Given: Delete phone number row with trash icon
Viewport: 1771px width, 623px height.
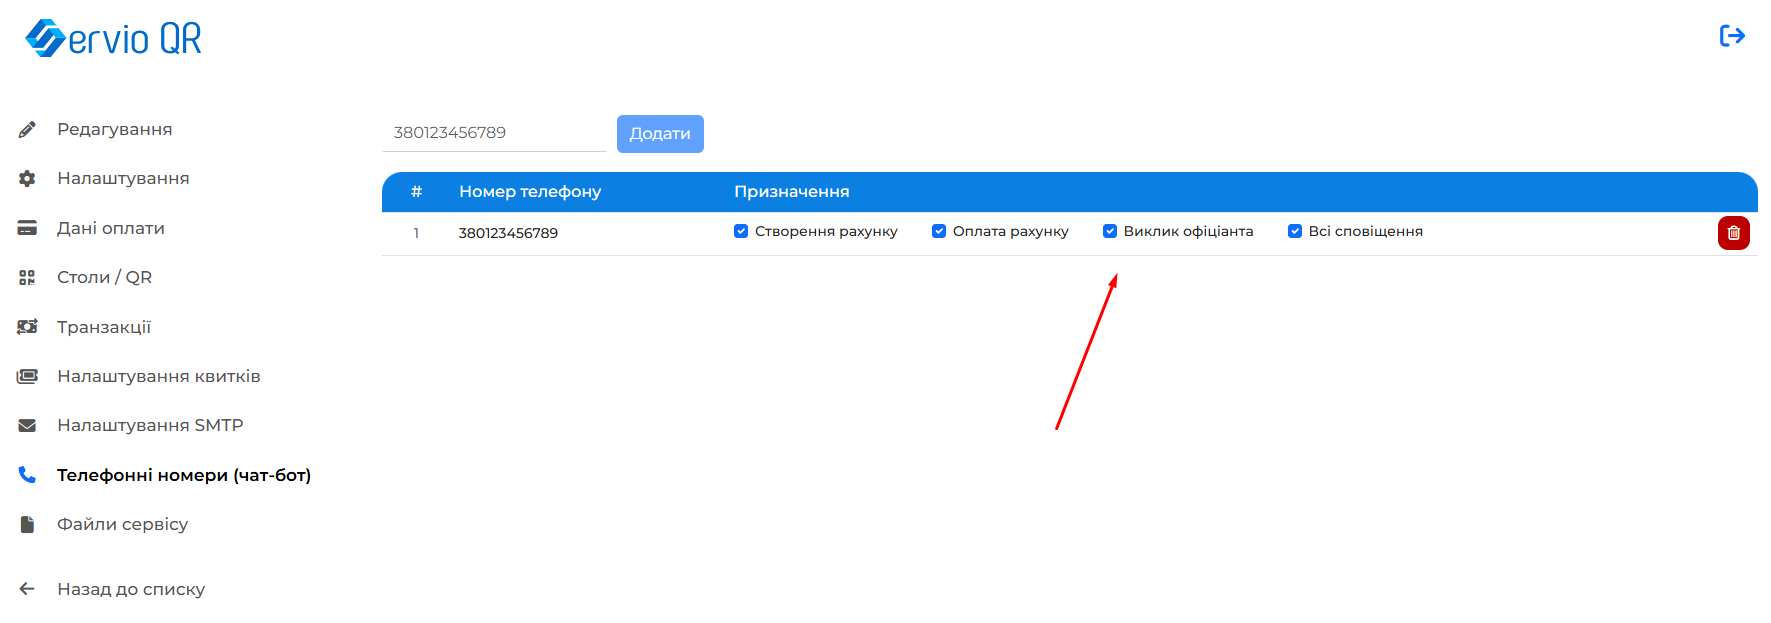Looking at the screenshot, I should 1733,233.
